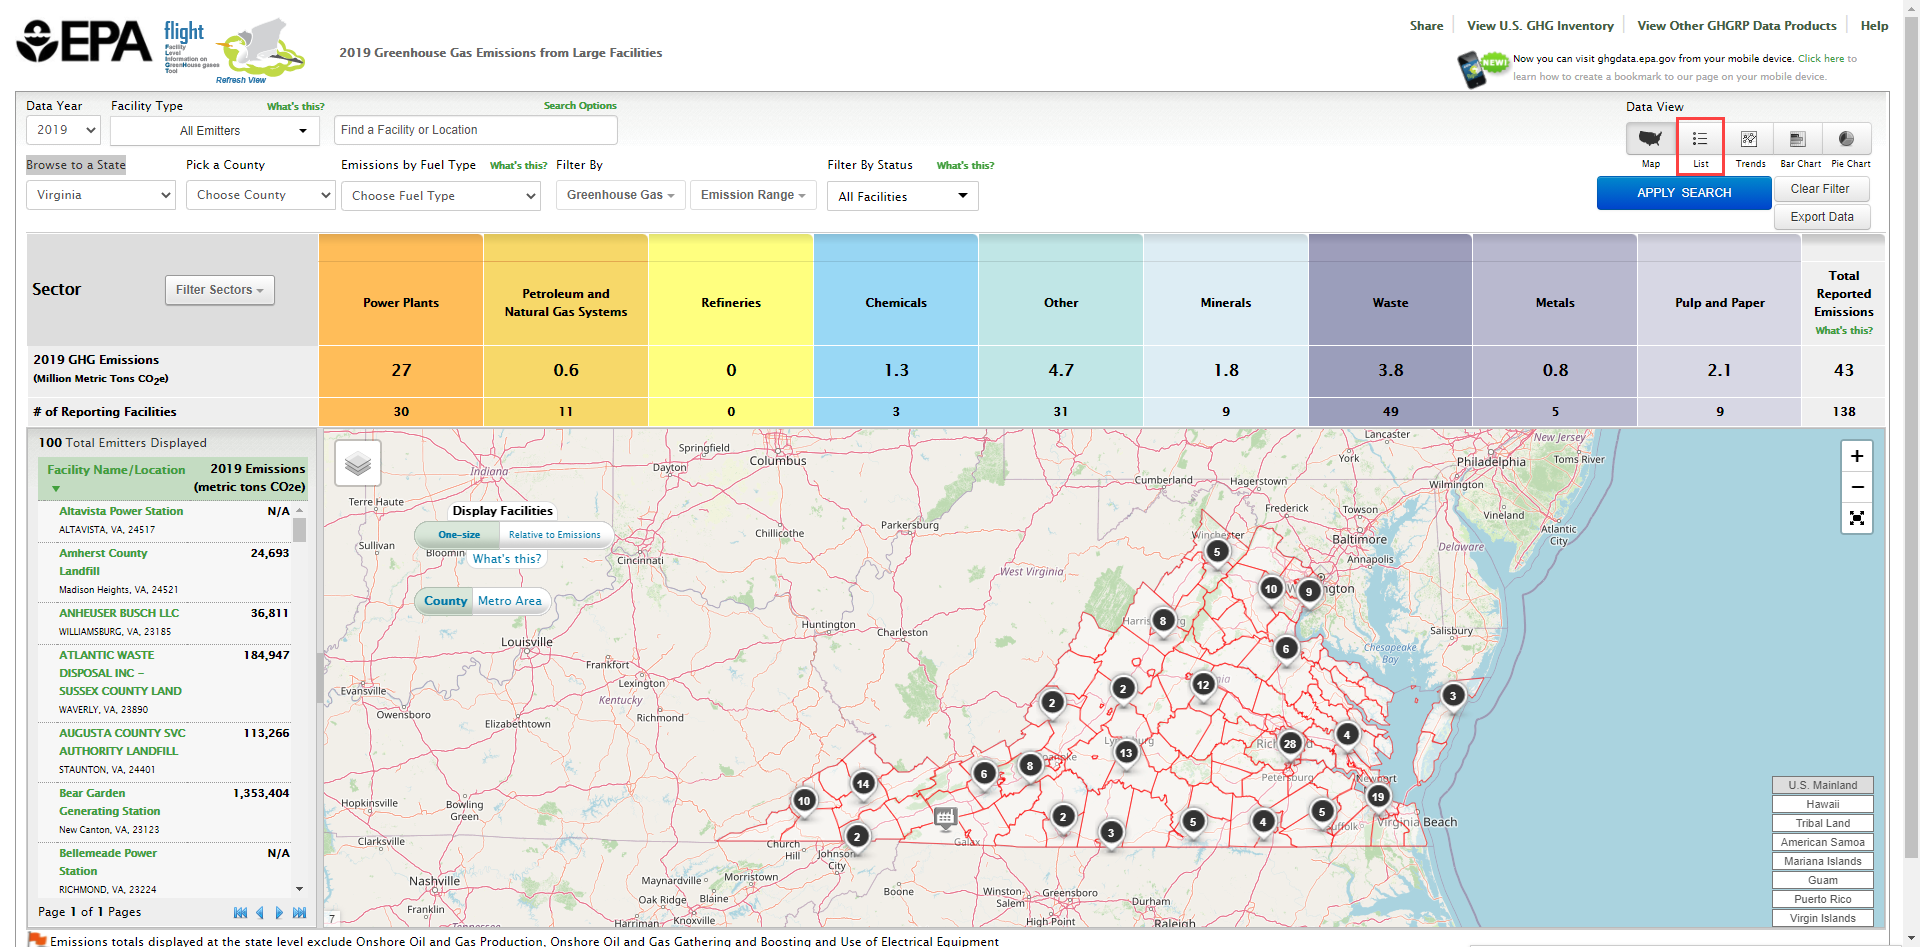Select the Hawaii map region
The width and height of the screenshot is (1920, 947).
(1823, 804)
